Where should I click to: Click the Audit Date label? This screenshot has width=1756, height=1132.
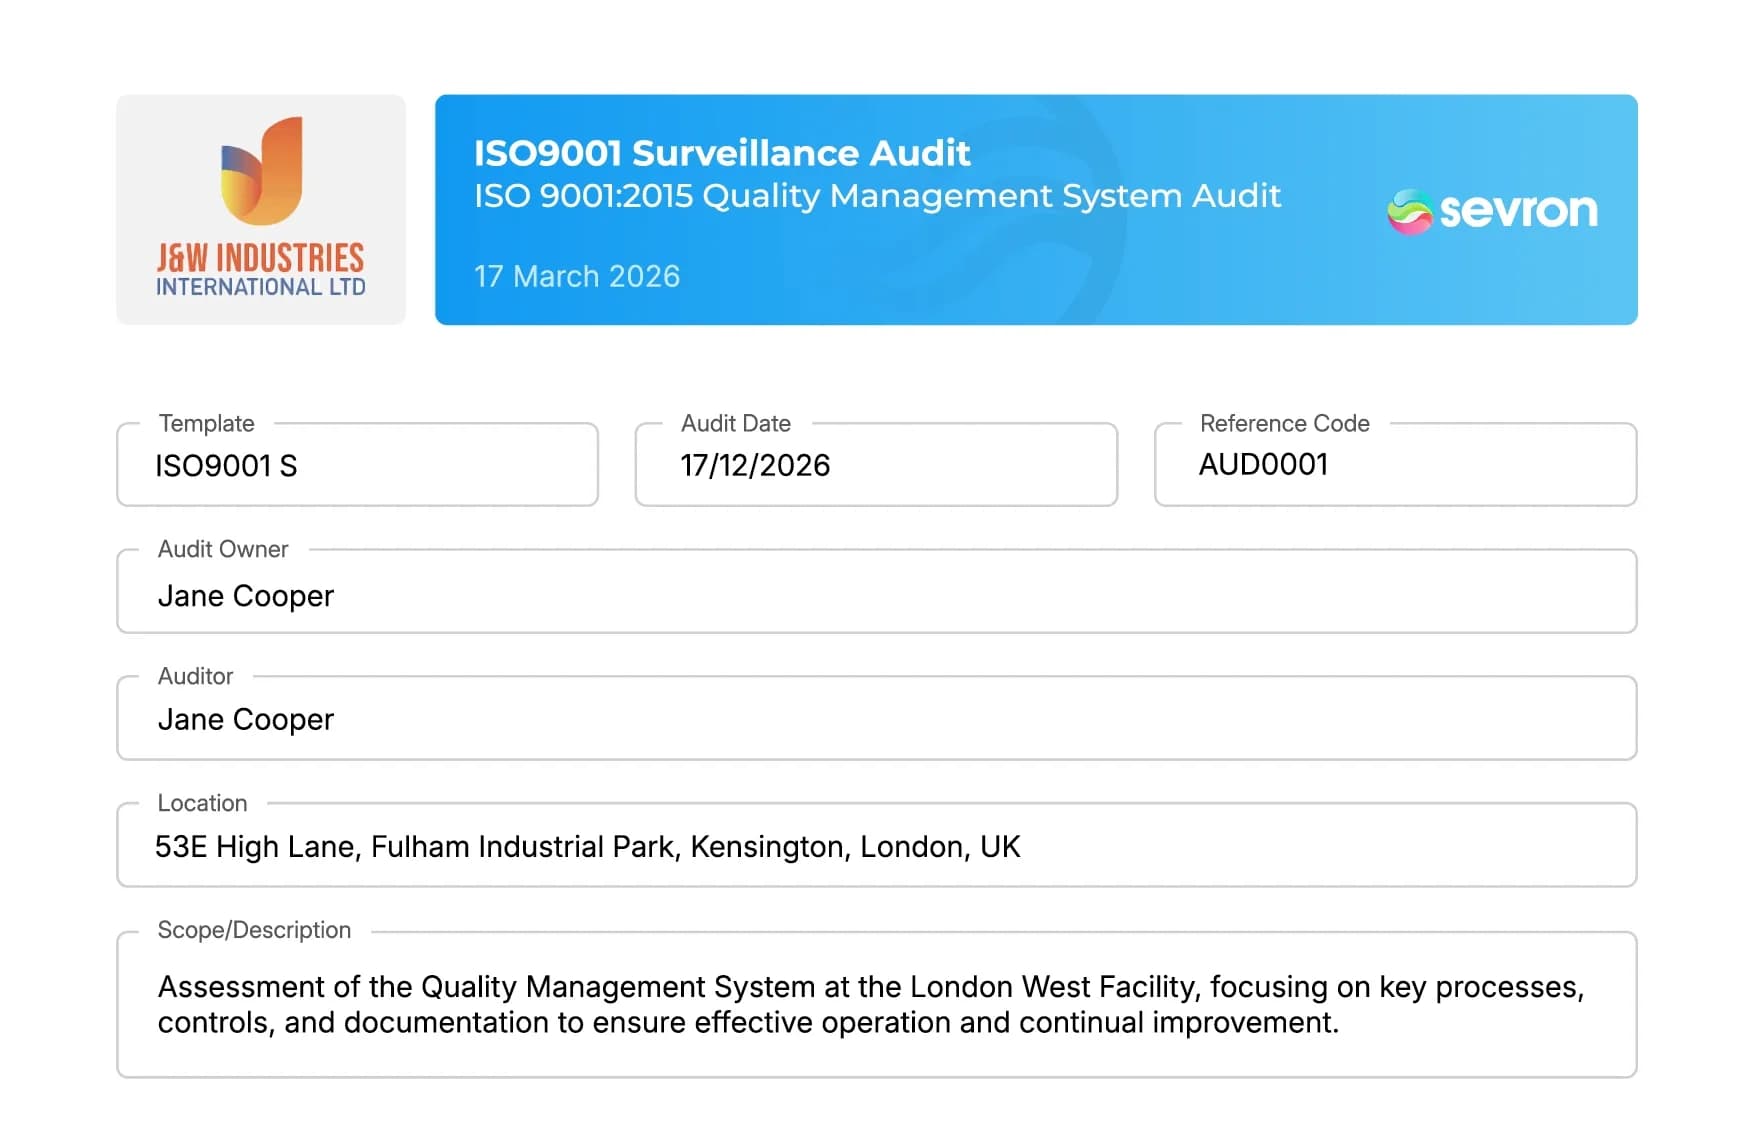pyautogui.click(x=736, y=423)
